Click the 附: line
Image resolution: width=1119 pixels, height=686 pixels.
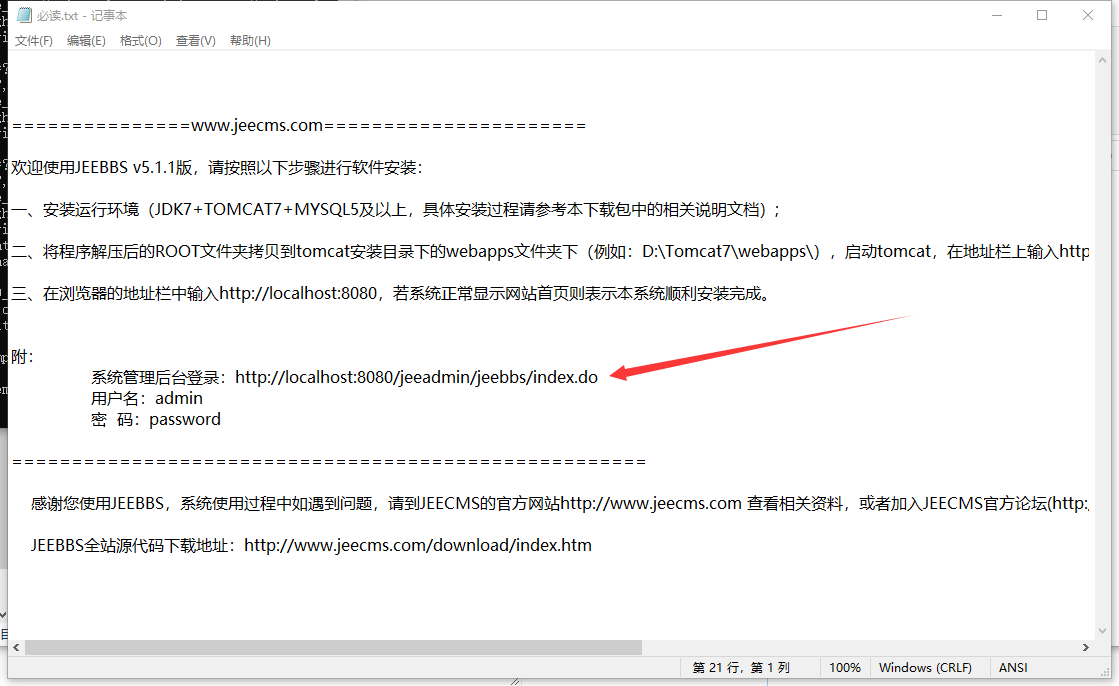tap(22, 357)
